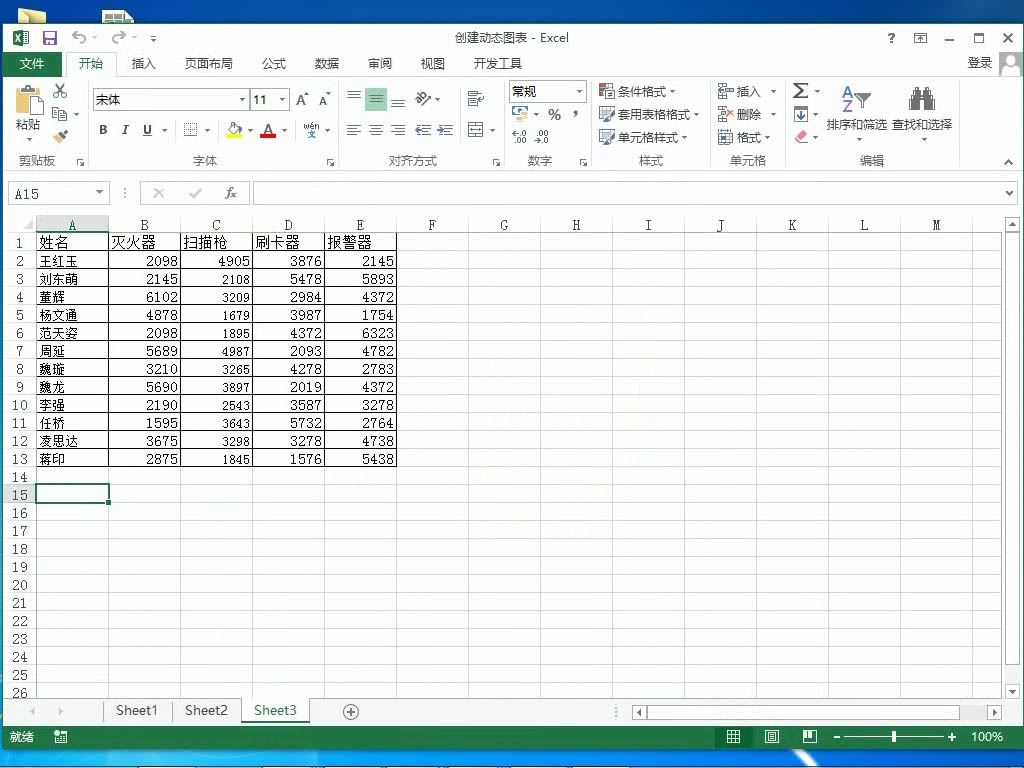Apply red font color A
This screenshot has height=768, width=1024.
click(x=268, y=130)
